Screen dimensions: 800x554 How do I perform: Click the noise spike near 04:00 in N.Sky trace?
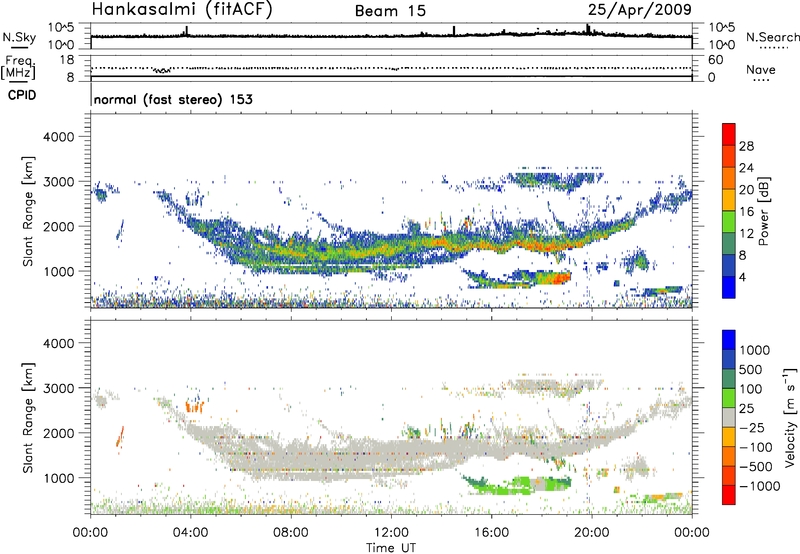click(187, 31)
